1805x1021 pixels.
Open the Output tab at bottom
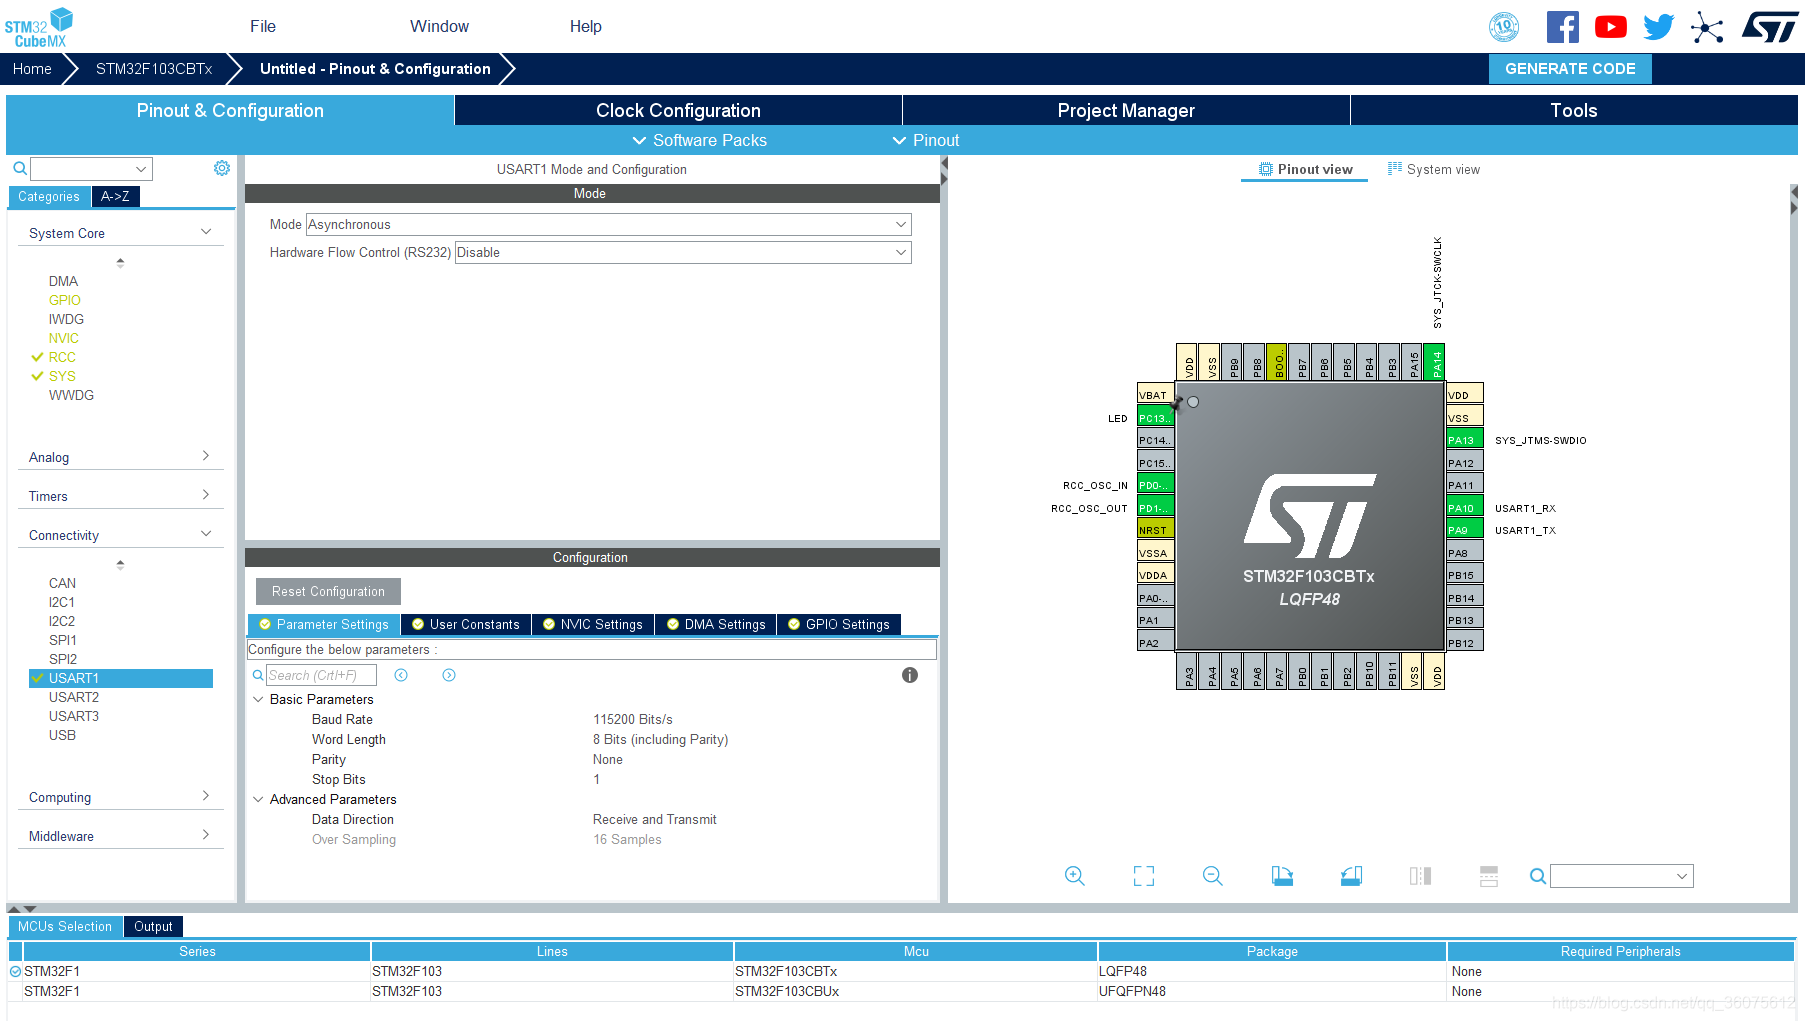(153, 926)
